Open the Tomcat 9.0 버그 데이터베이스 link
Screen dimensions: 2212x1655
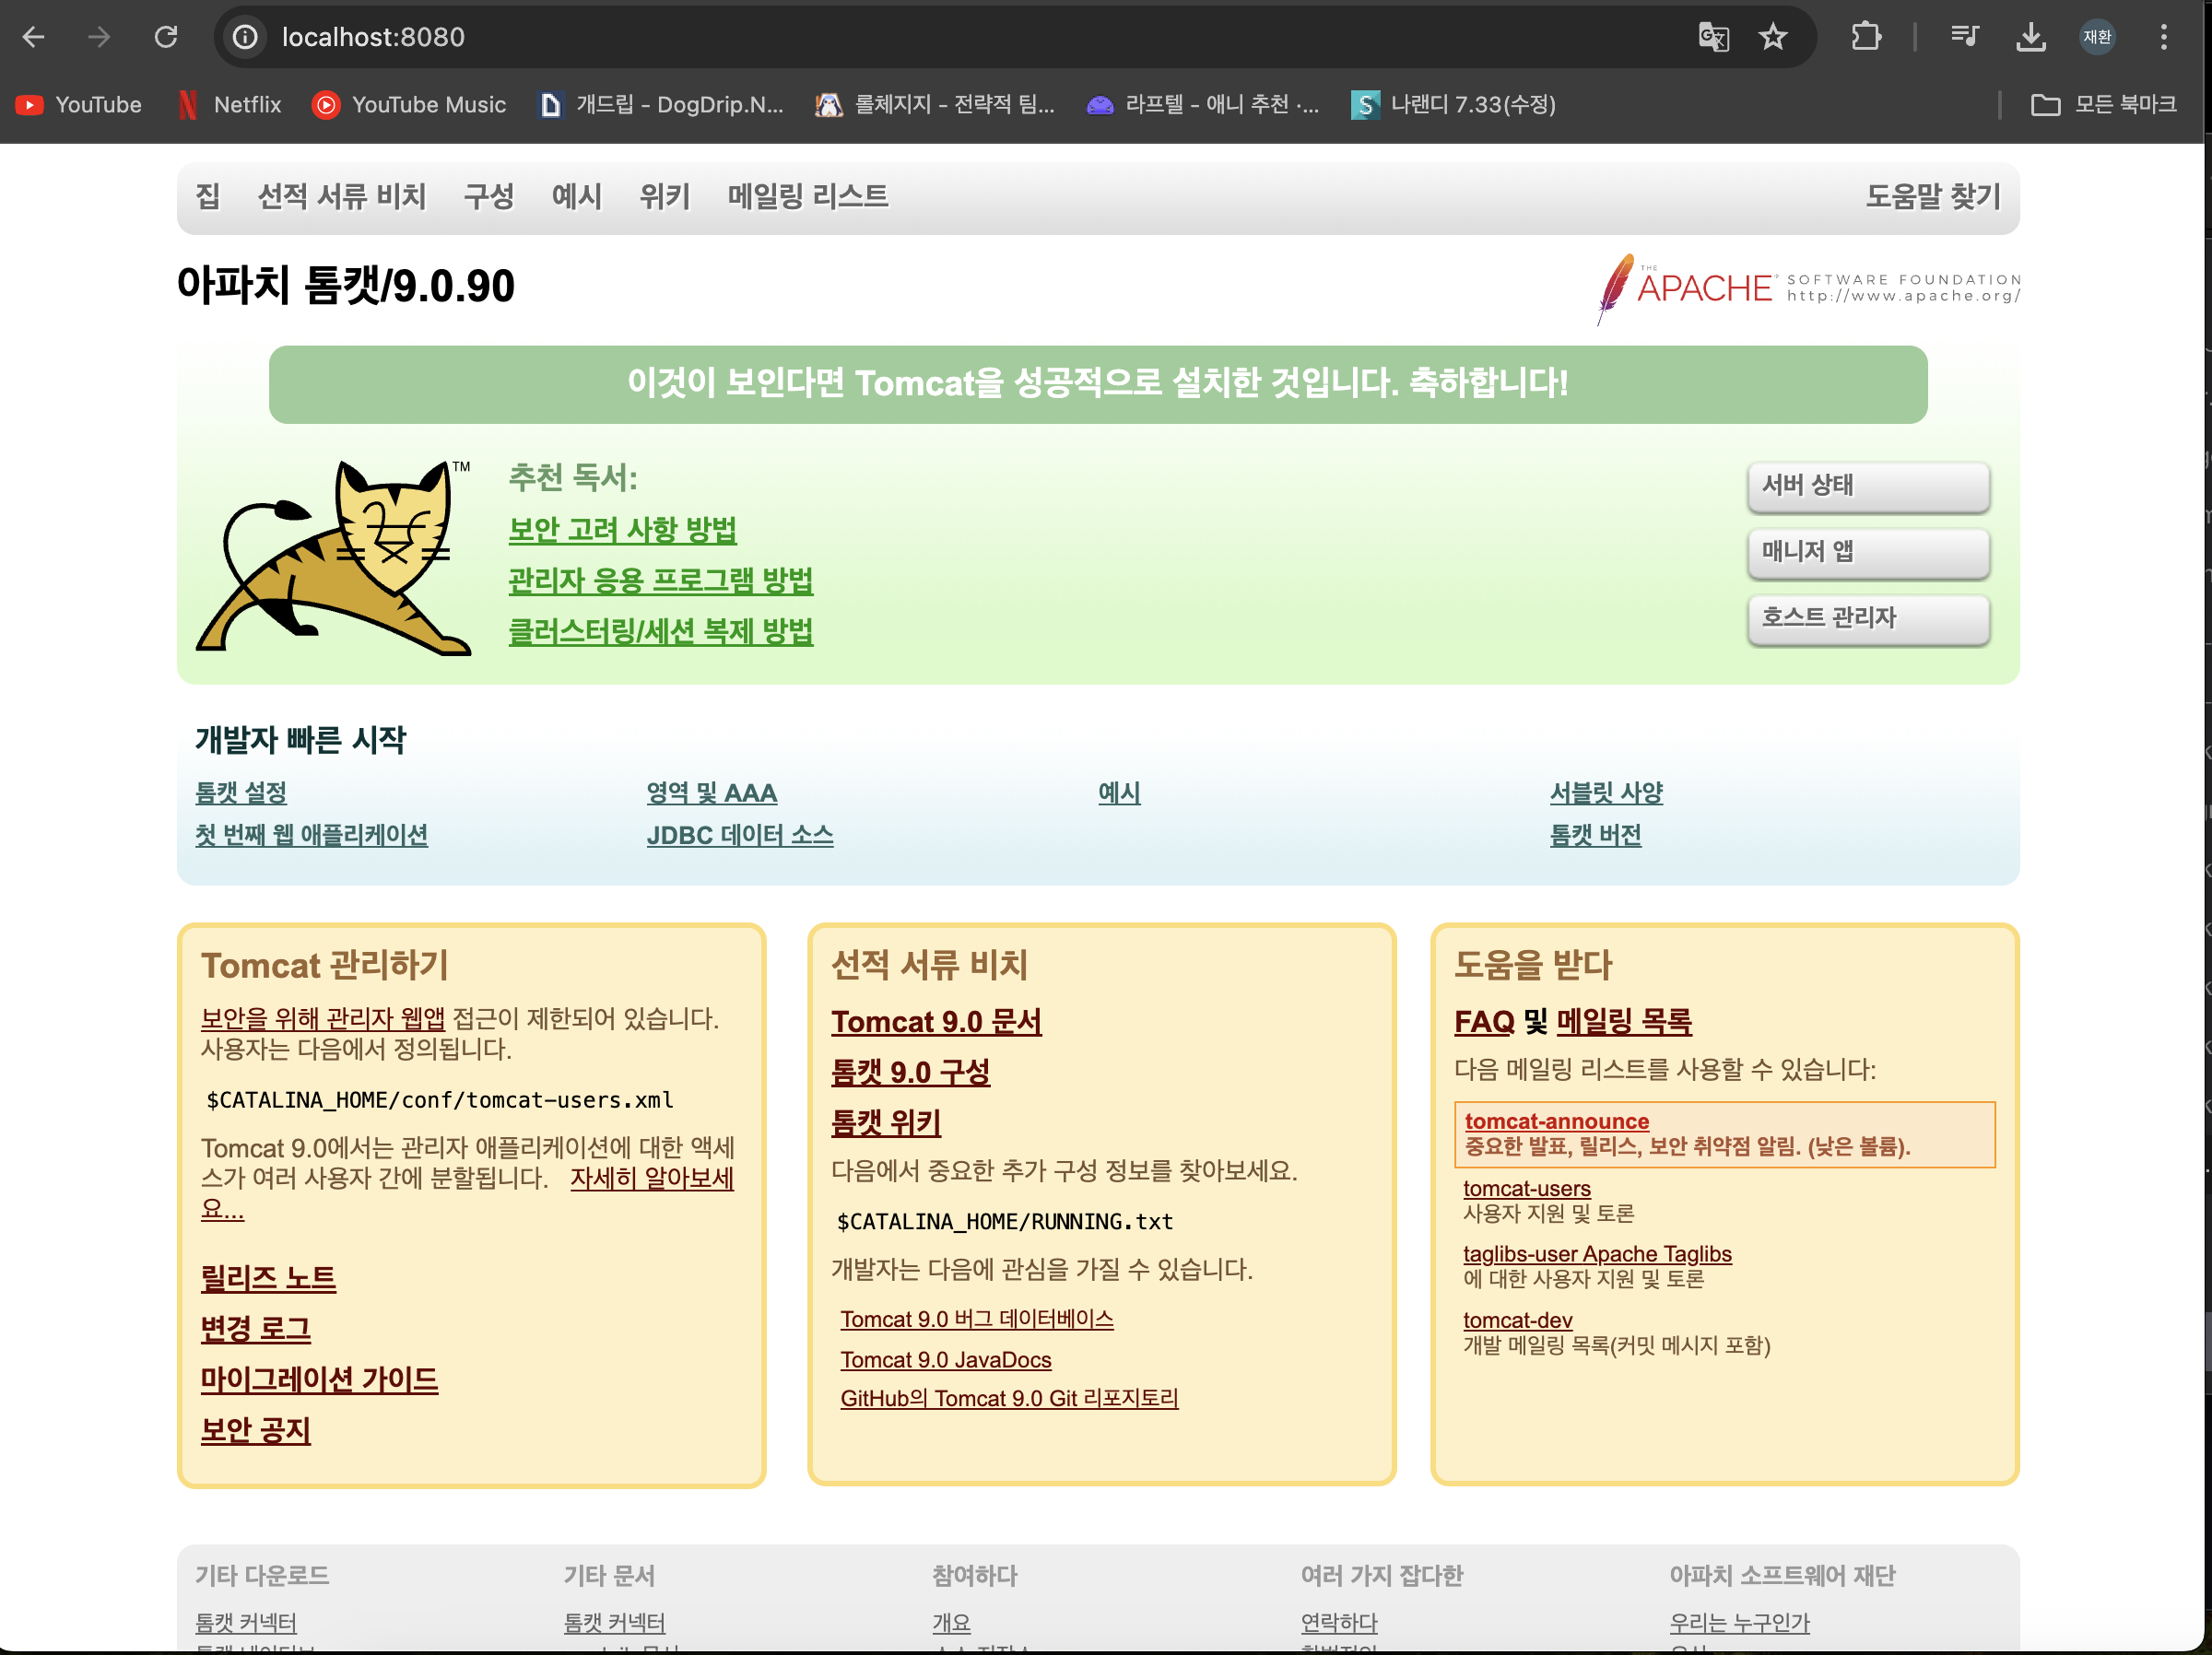tap(976, 1320)
